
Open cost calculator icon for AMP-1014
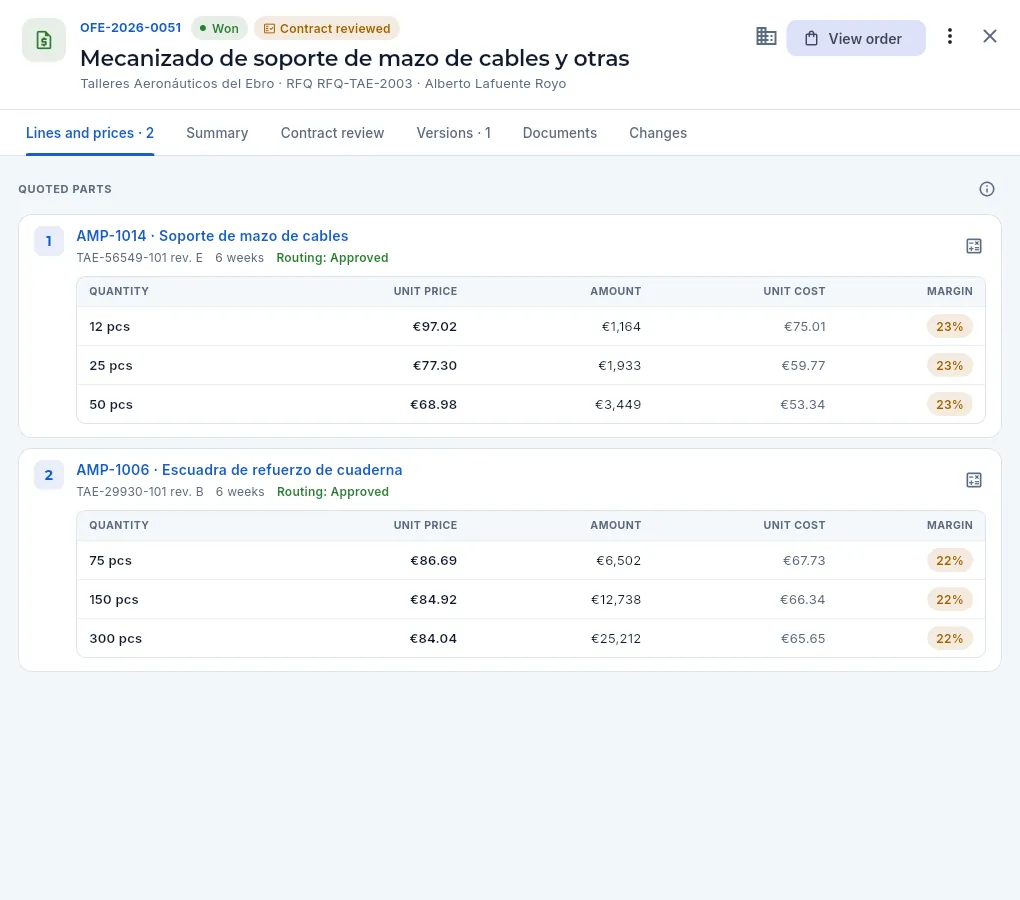pyautogui.click(x=974, y=246)
